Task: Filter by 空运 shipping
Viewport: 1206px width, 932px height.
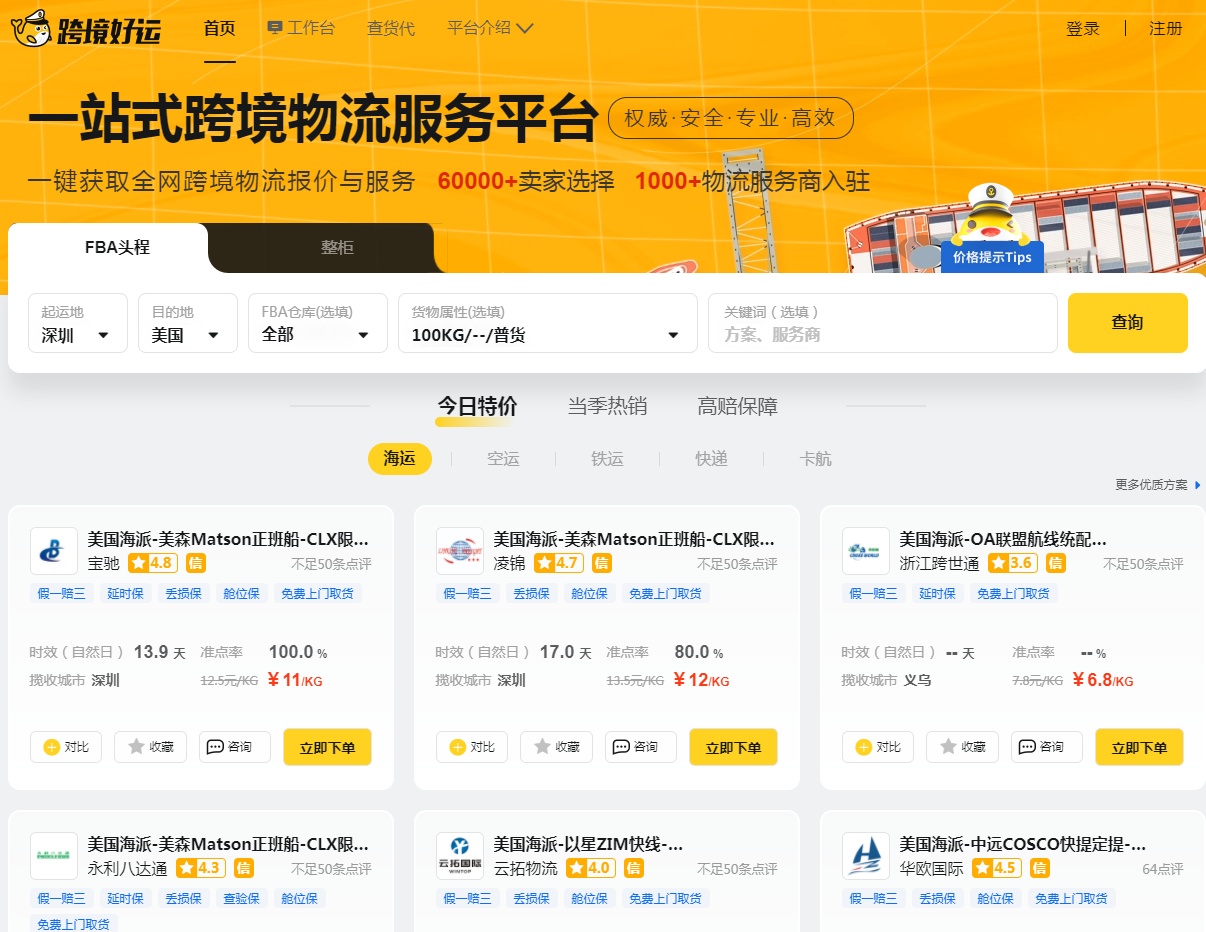Action: click(x=503, y=458)
